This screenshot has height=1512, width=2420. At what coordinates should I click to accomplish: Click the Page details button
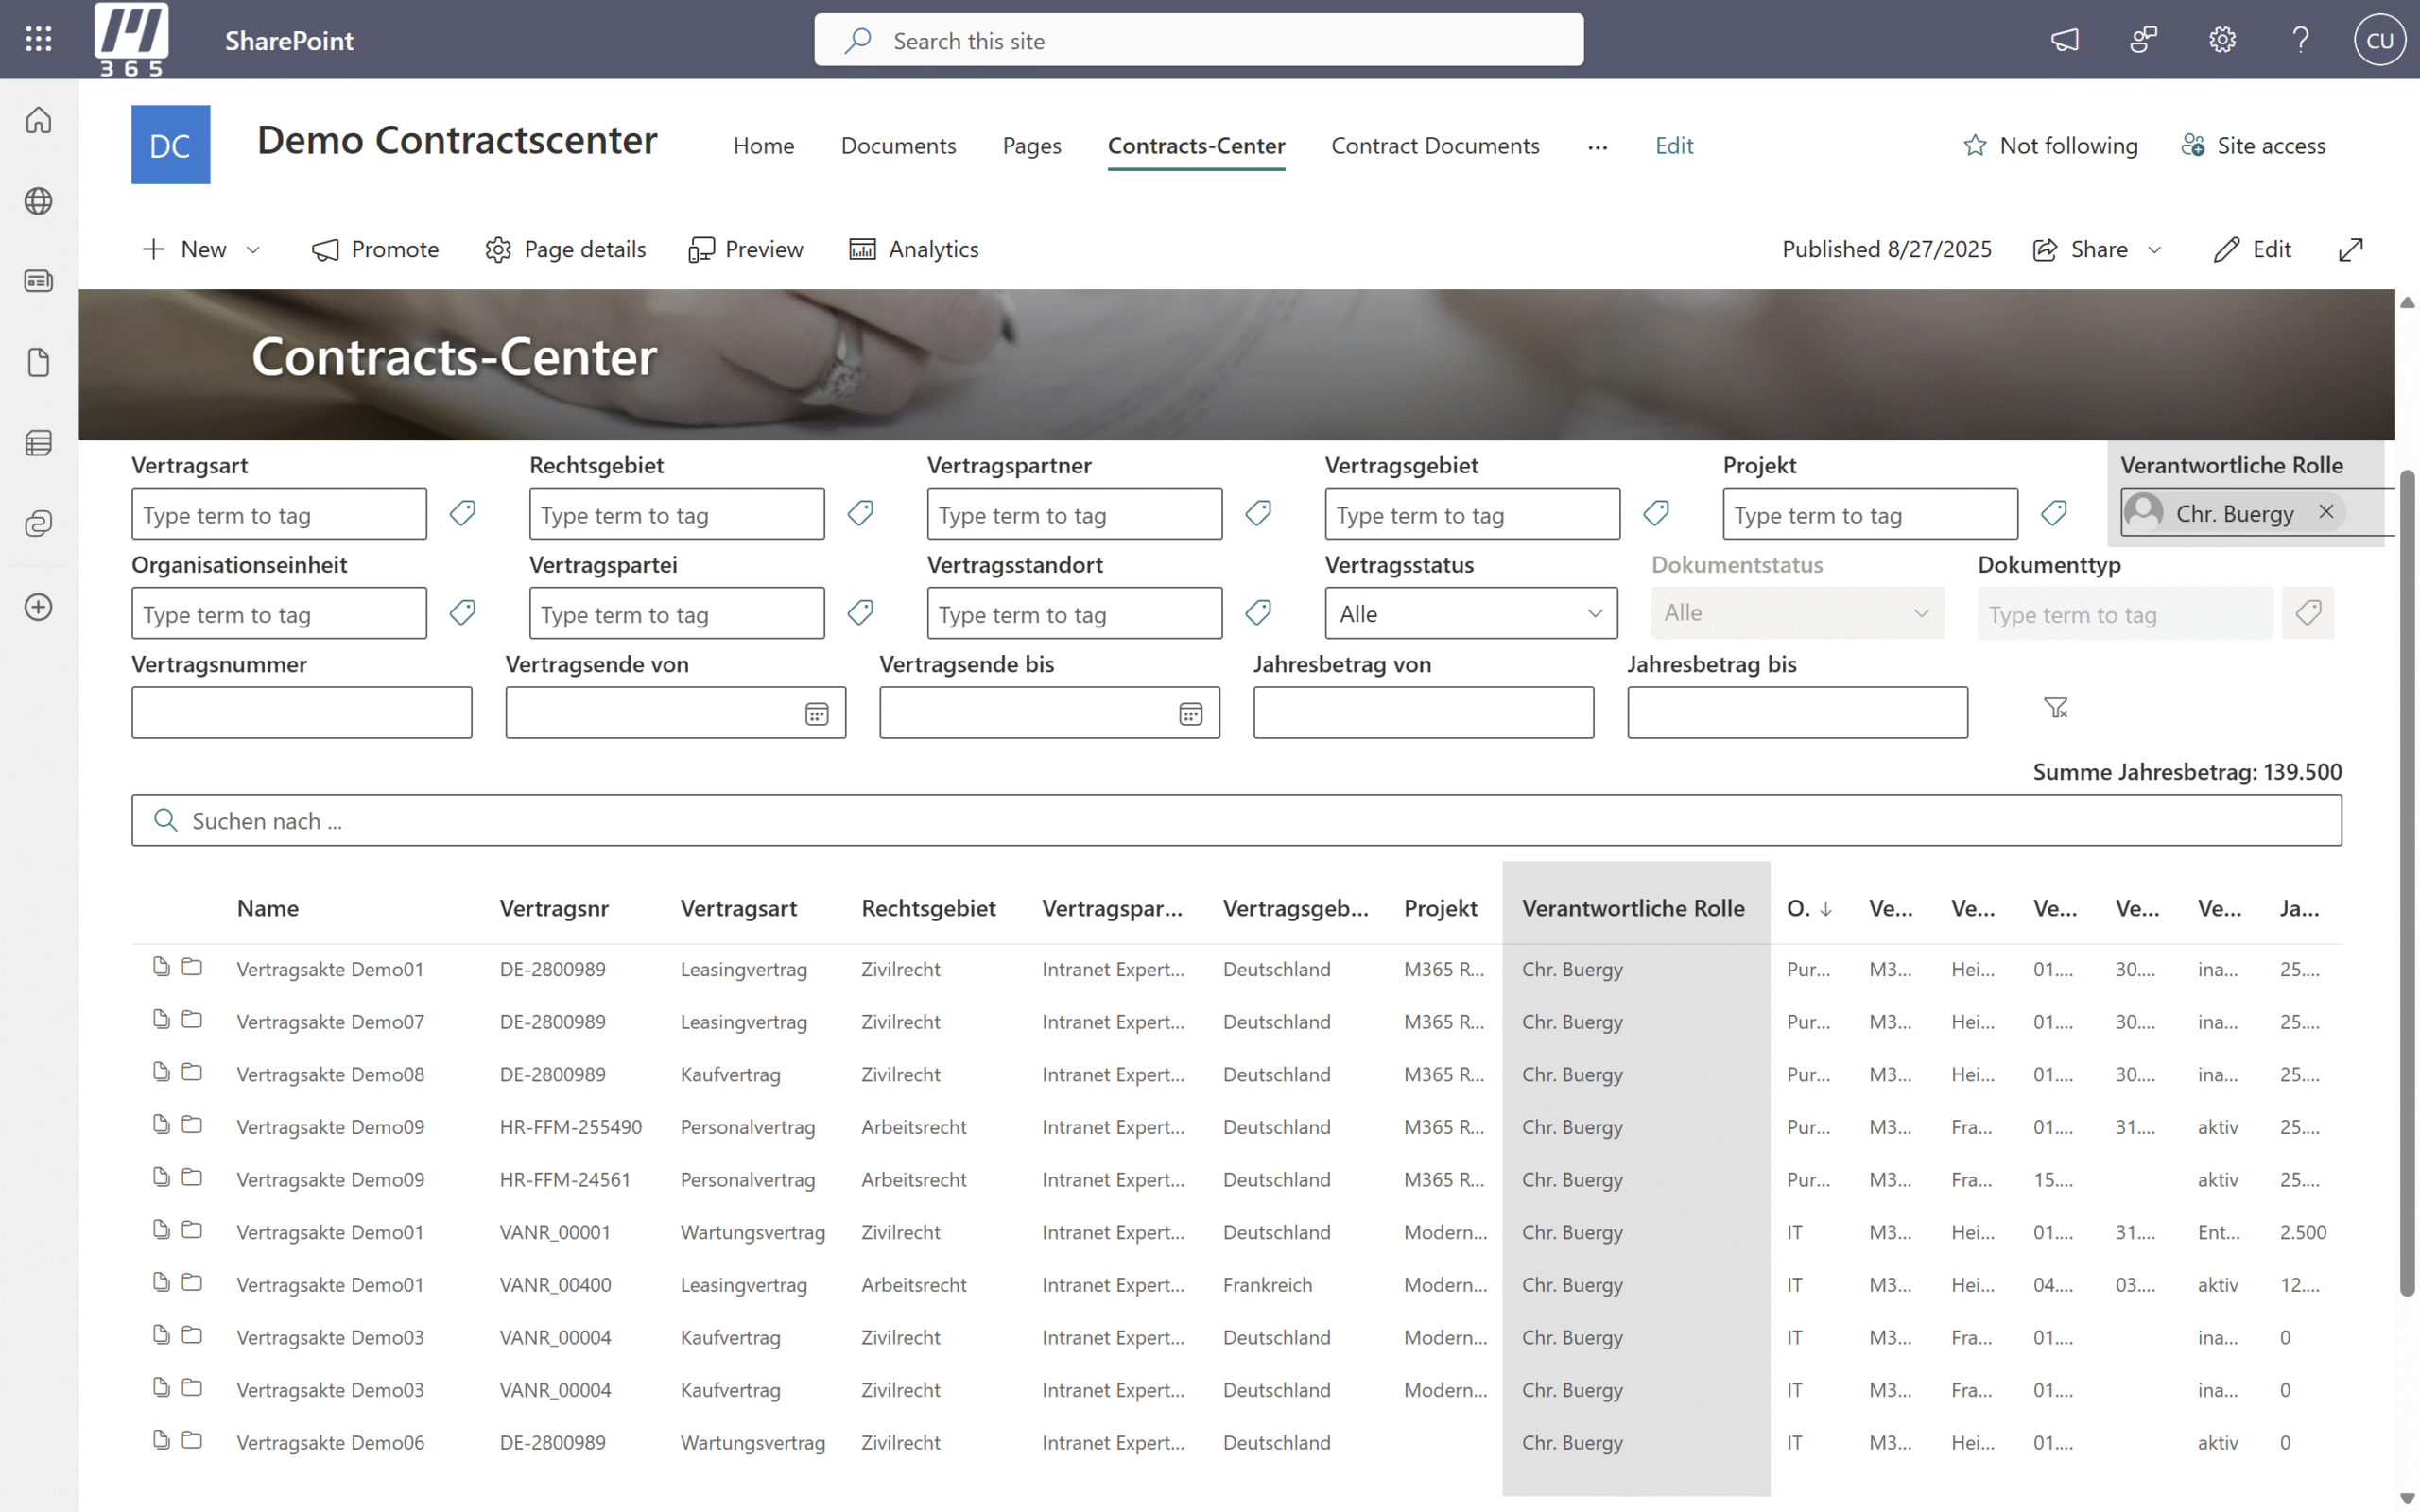coord(565,249)
